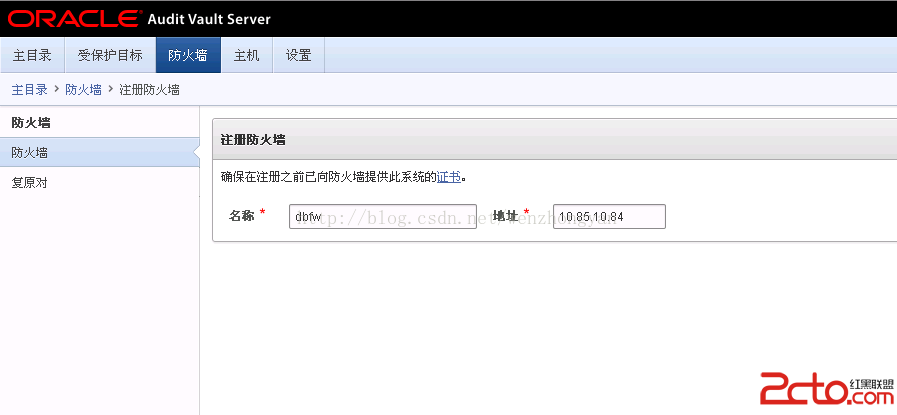897x415 pixels.
Task: Focus the 名称 input field
Action: (x=383, y=216)
